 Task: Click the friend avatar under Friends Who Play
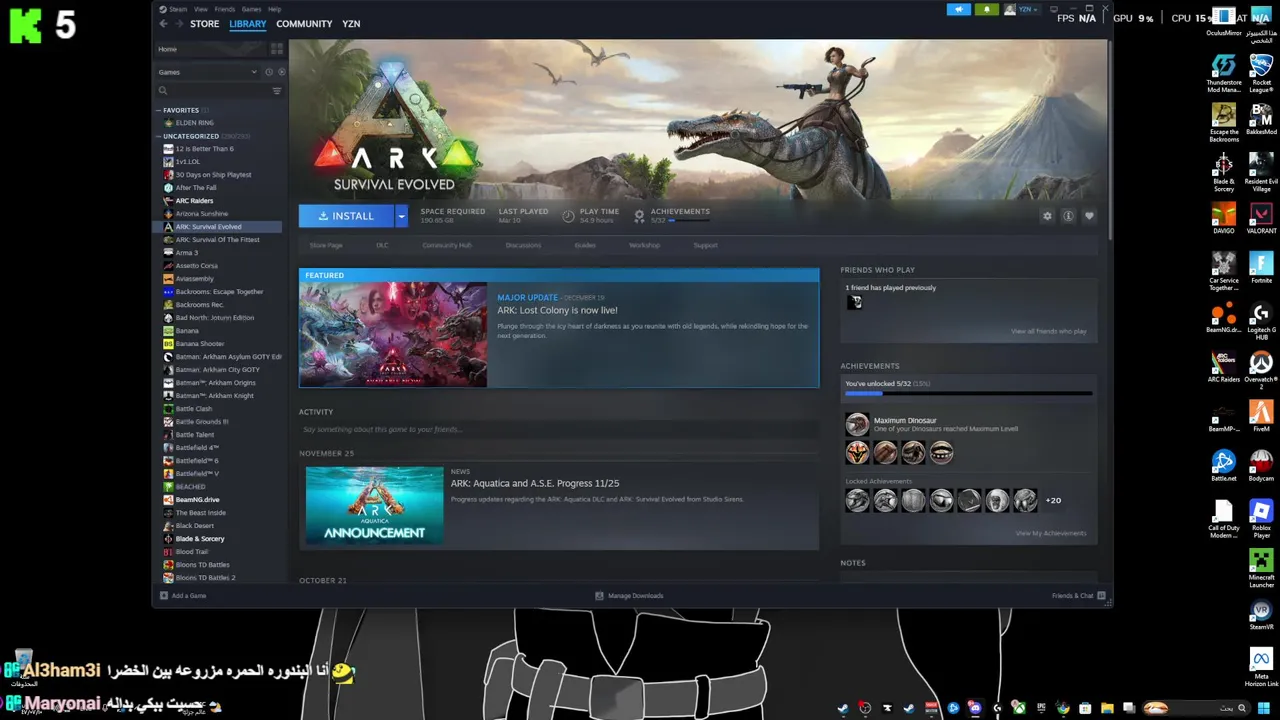854,302
